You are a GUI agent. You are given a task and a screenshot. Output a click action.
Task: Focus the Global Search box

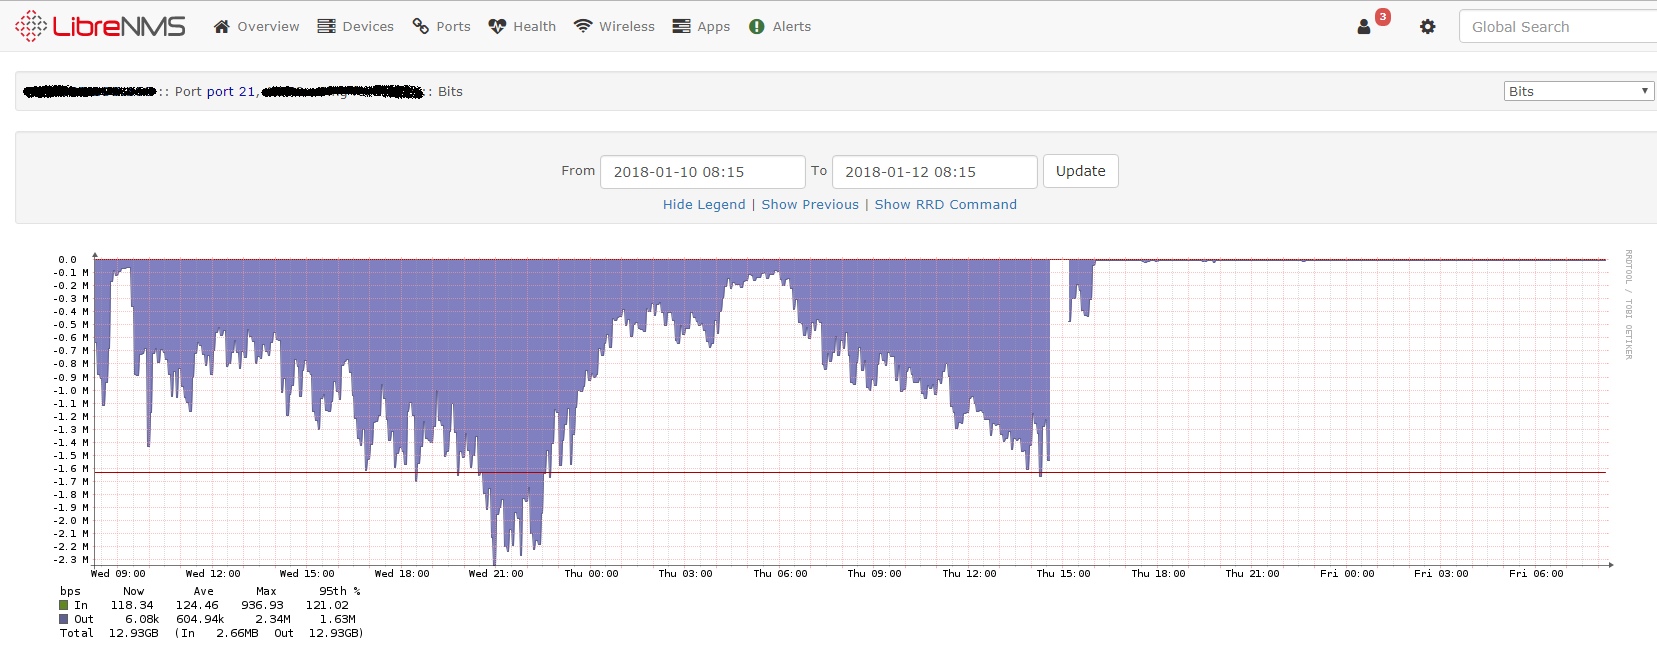1556,27
